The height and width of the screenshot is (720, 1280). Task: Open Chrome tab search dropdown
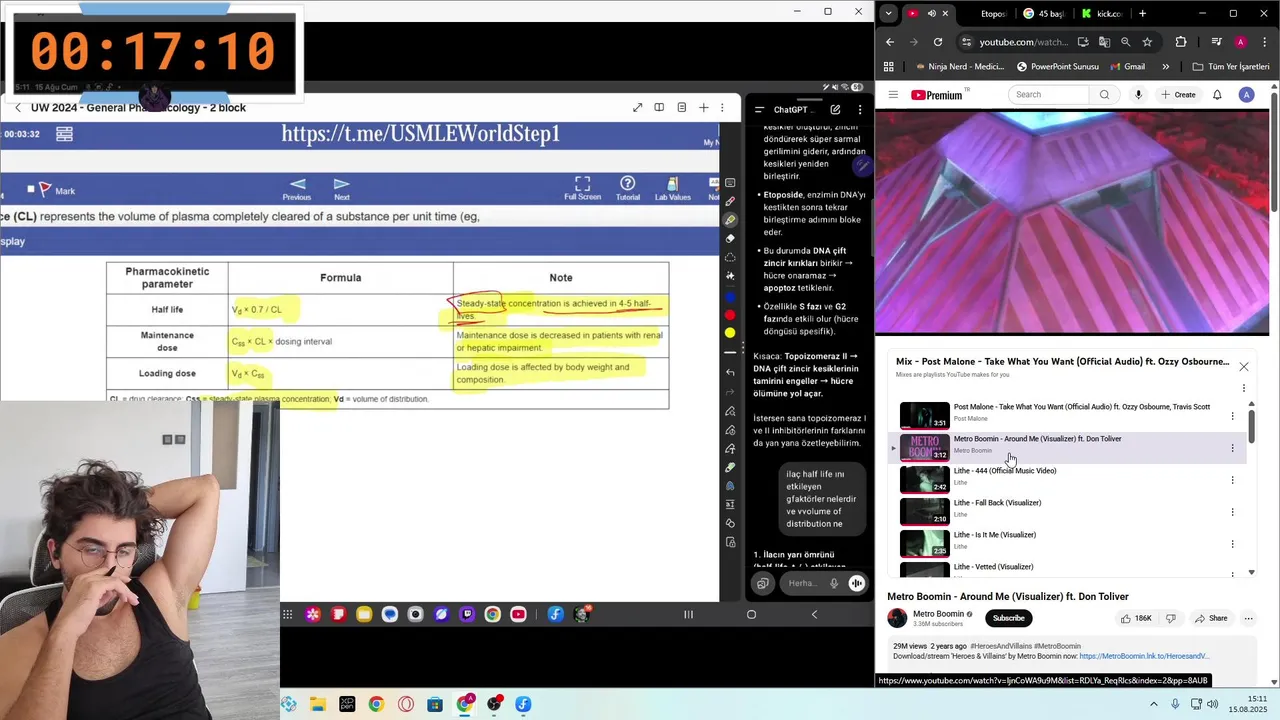click(x=888, y=13)
